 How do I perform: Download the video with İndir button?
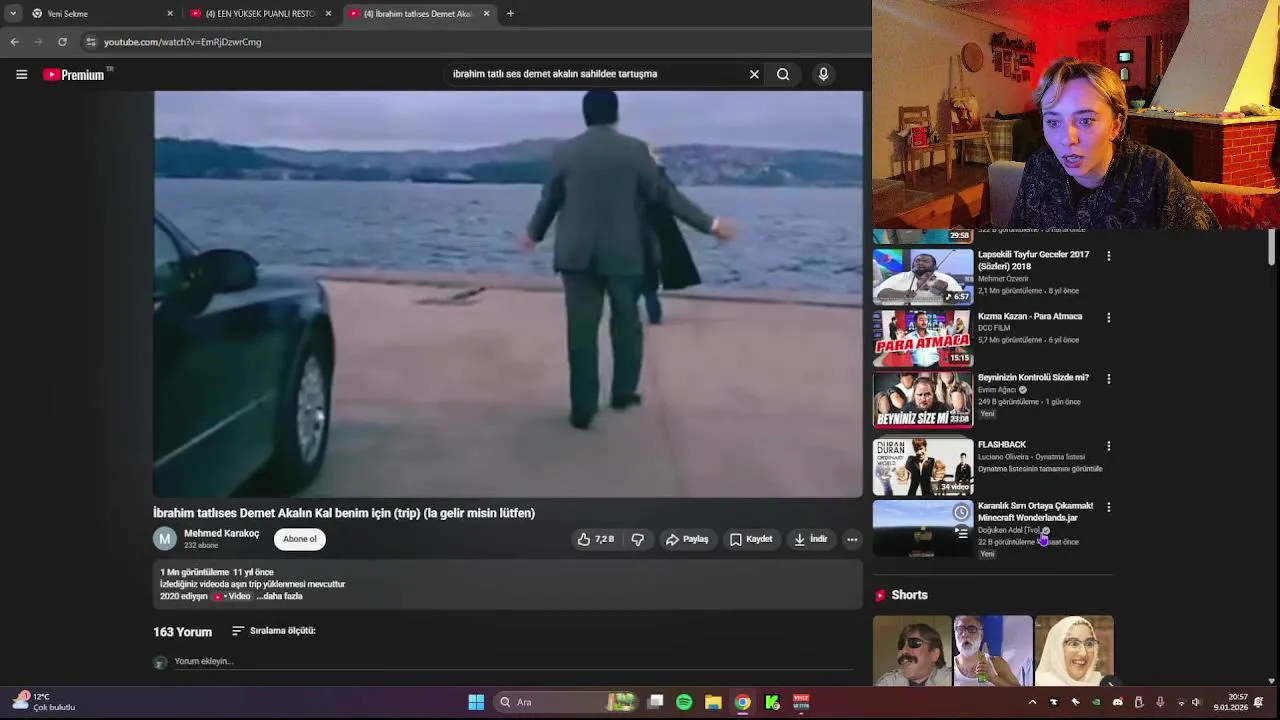[x=811, y=539]
